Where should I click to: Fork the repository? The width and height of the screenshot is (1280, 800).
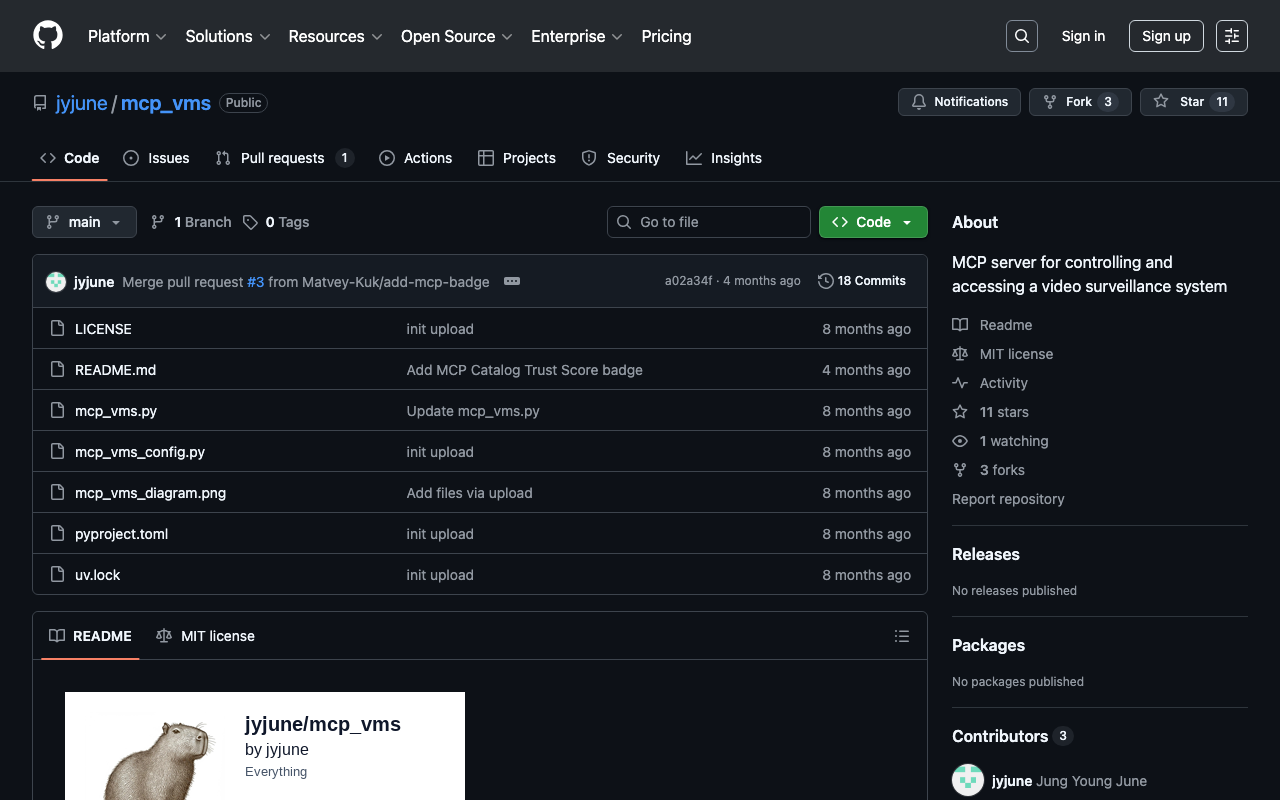(1079, 102)
